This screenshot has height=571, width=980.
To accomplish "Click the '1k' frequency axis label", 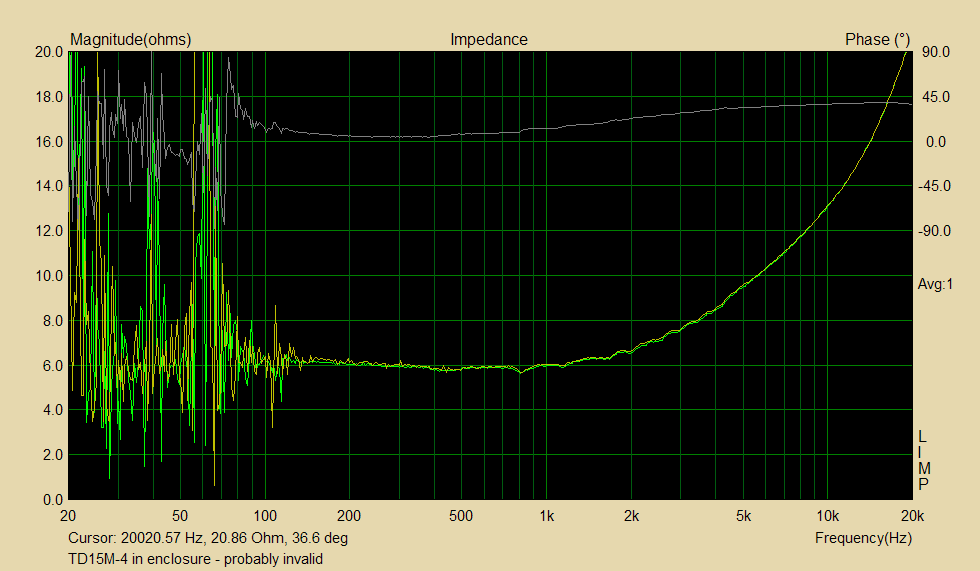I will pos(546,516).
